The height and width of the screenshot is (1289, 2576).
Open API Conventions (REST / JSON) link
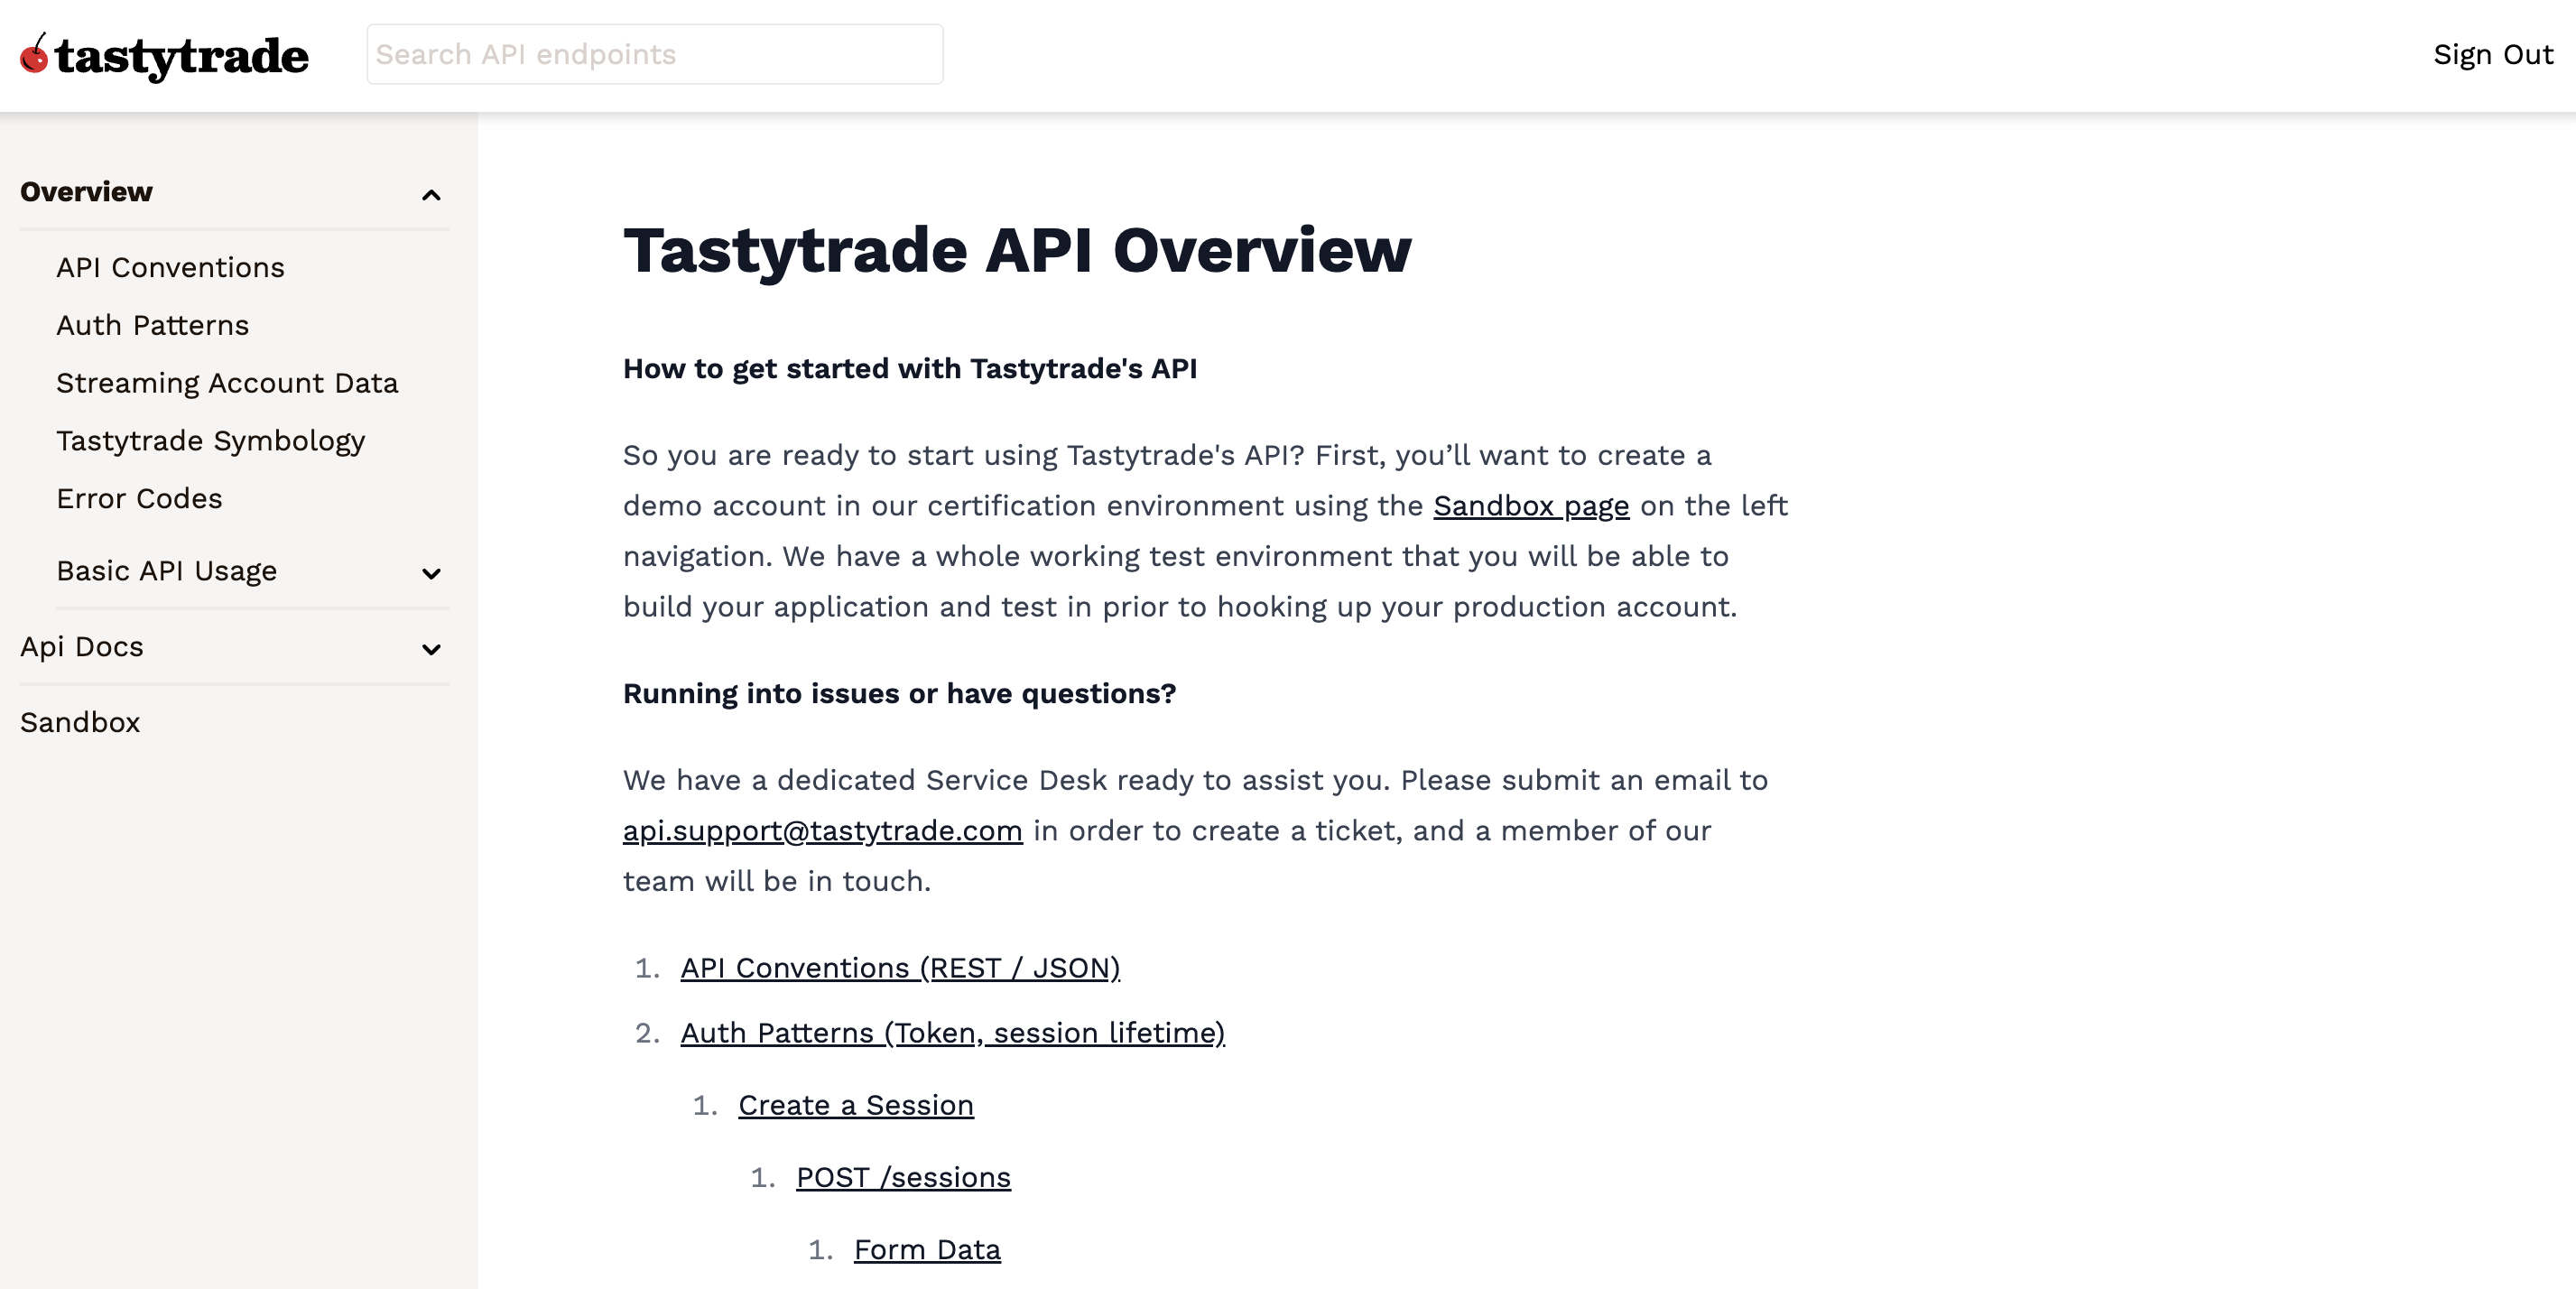tap(900, 967)
